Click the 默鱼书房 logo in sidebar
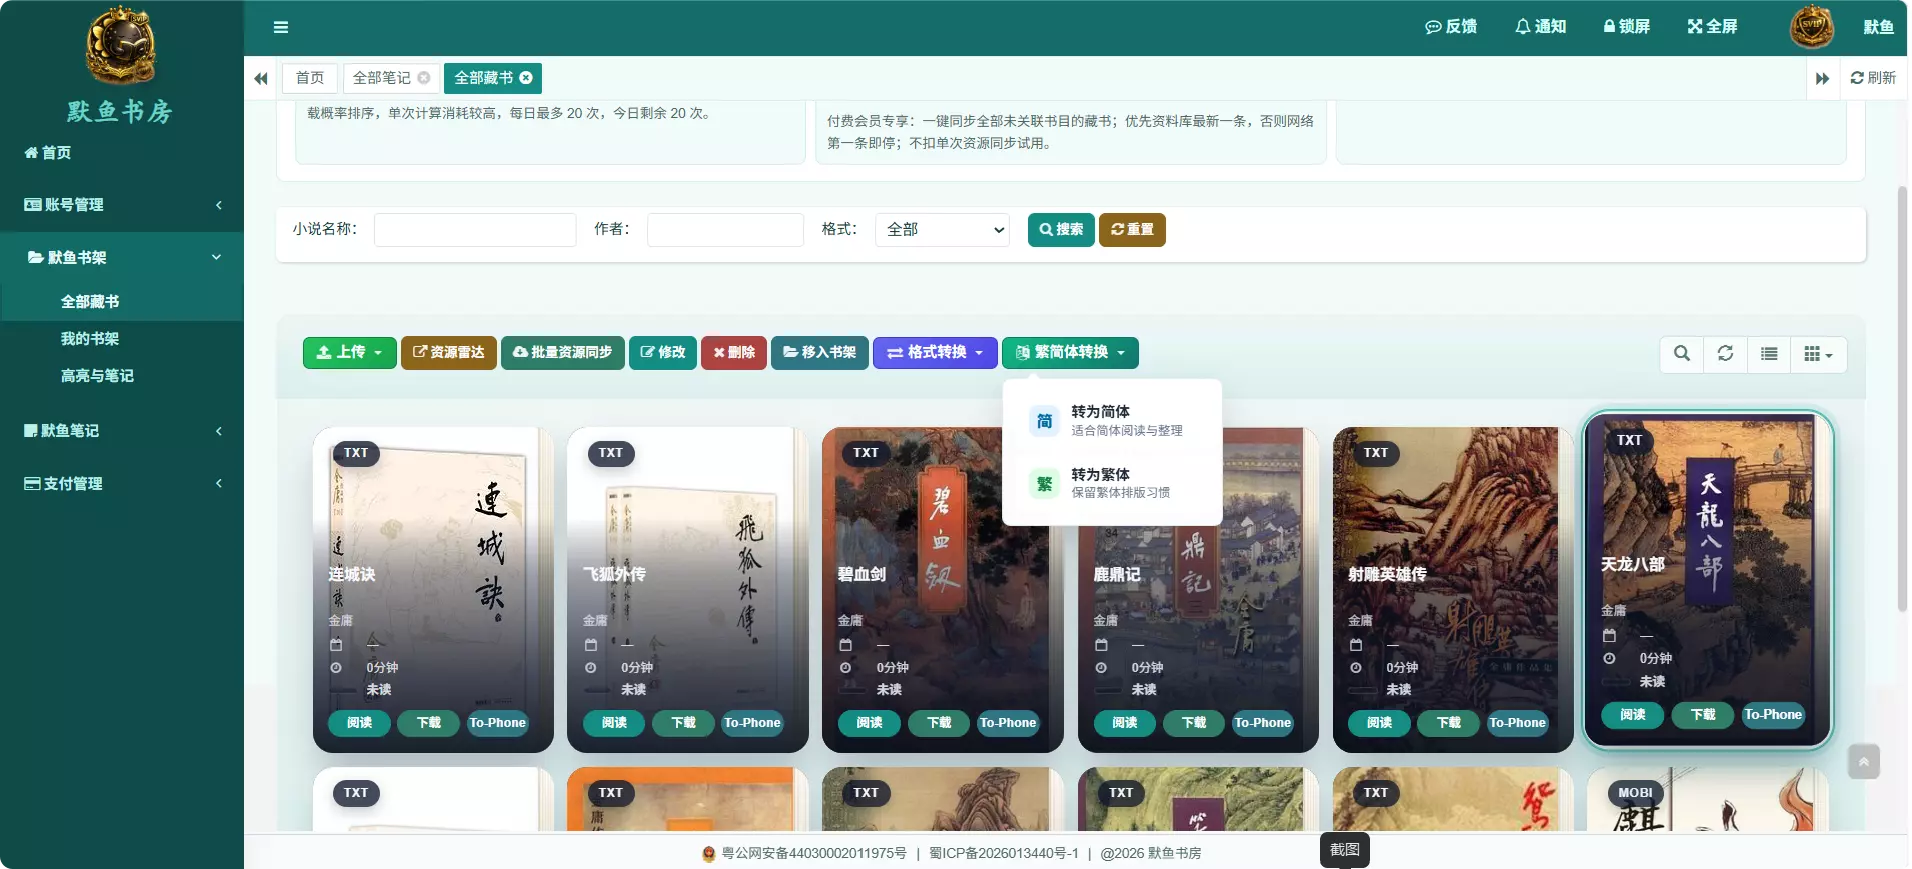The width and height of the screenshot is (1912, 869). tap(121, 63)
